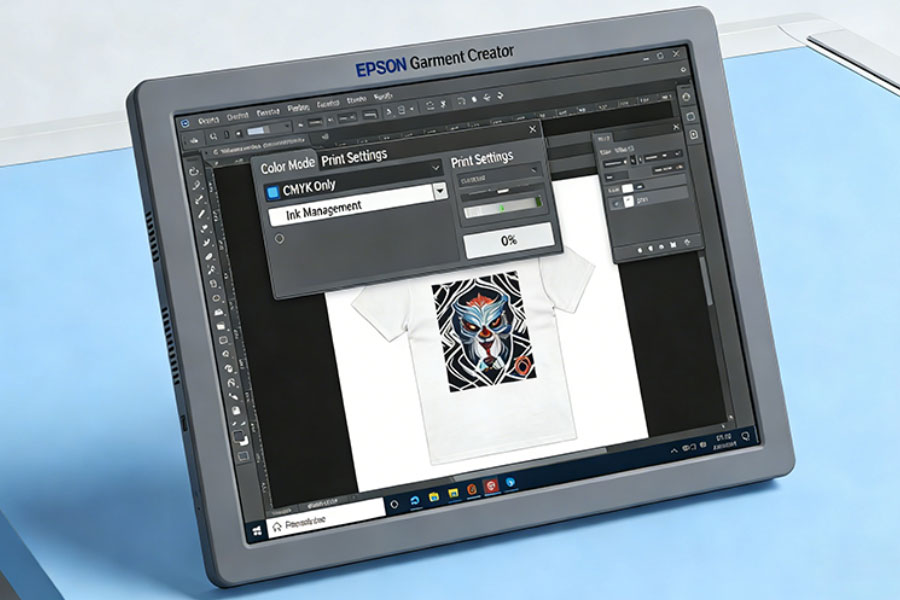This screenshot has height=600, width=900.
Task: Click the foreground color tool at the toolbar bottom
Action: click(239, 435)
